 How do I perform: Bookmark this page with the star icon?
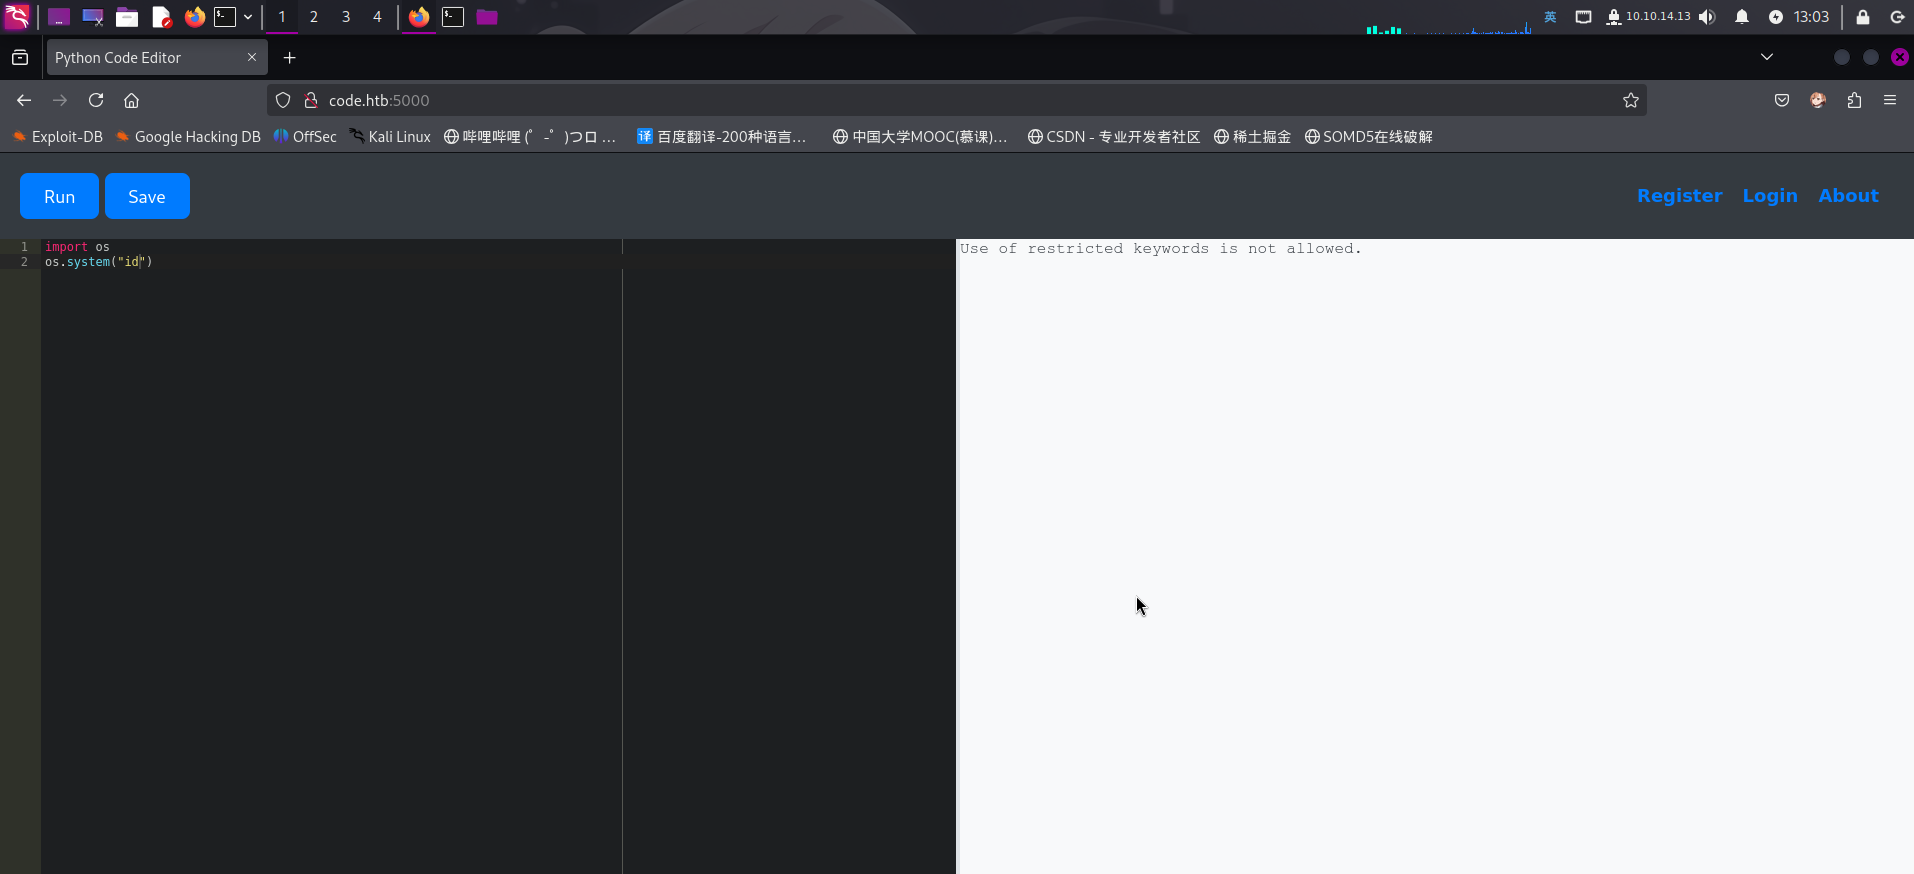pos(1631,100)
